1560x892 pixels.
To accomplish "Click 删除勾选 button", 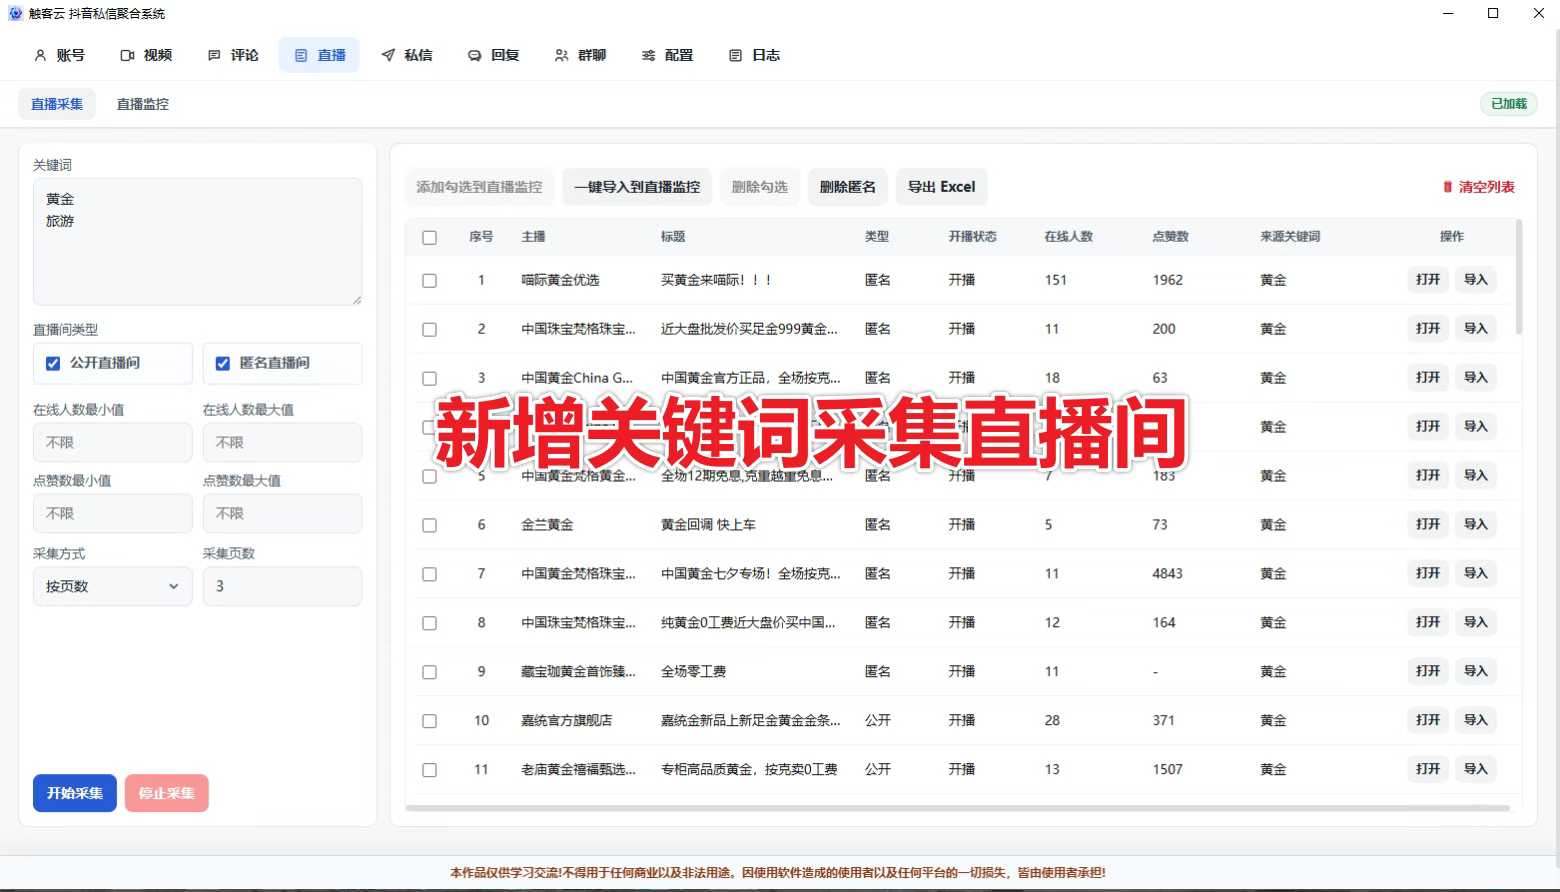I will pos(760,187).
